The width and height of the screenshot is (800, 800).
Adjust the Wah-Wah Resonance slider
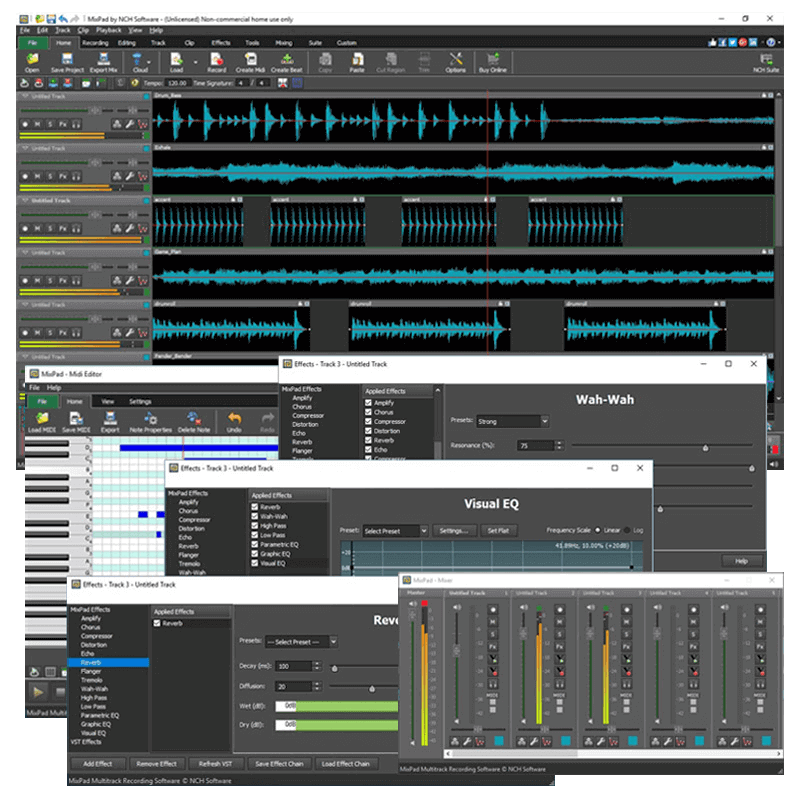(x=706, y=448)
